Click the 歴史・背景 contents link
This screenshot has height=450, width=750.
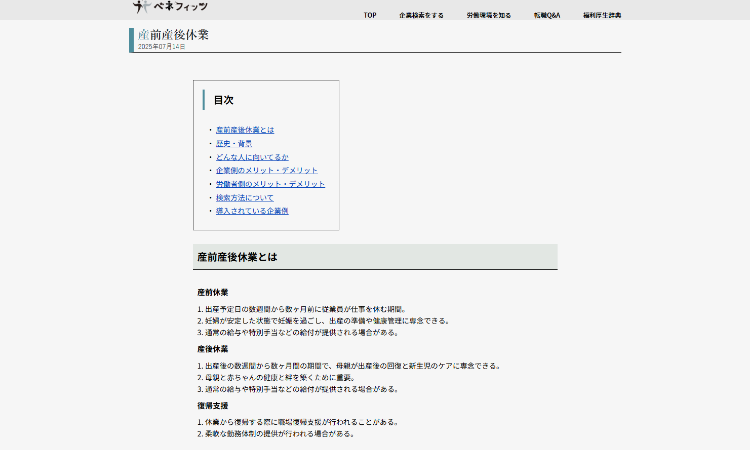(234, 144)
